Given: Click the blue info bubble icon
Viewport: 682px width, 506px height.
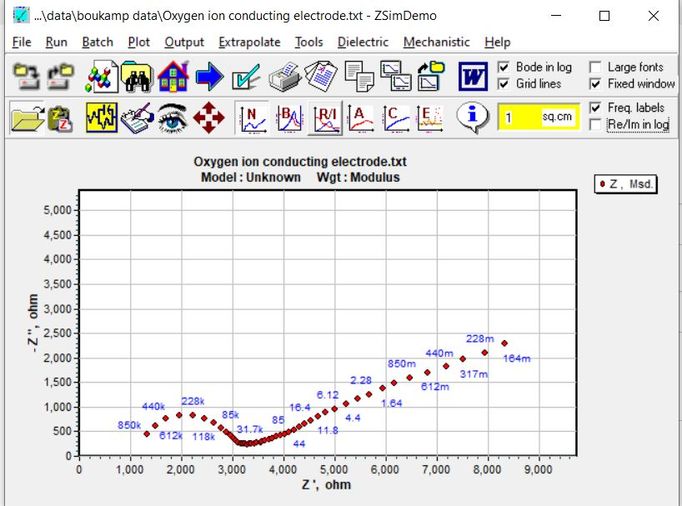Looking at the screenshot, I should (x=472, y=117).
